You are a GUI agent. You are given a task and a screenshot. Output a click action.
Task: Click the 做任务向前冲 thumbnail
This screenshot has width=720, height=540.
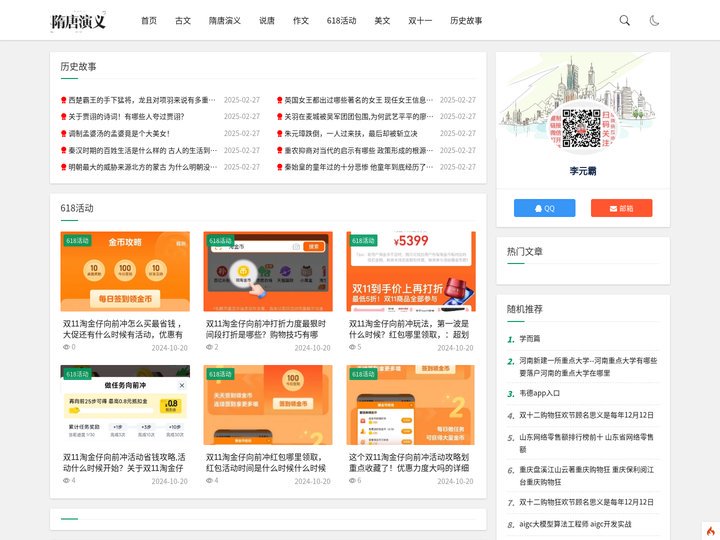pyautogui.click(x=125, y=405)
